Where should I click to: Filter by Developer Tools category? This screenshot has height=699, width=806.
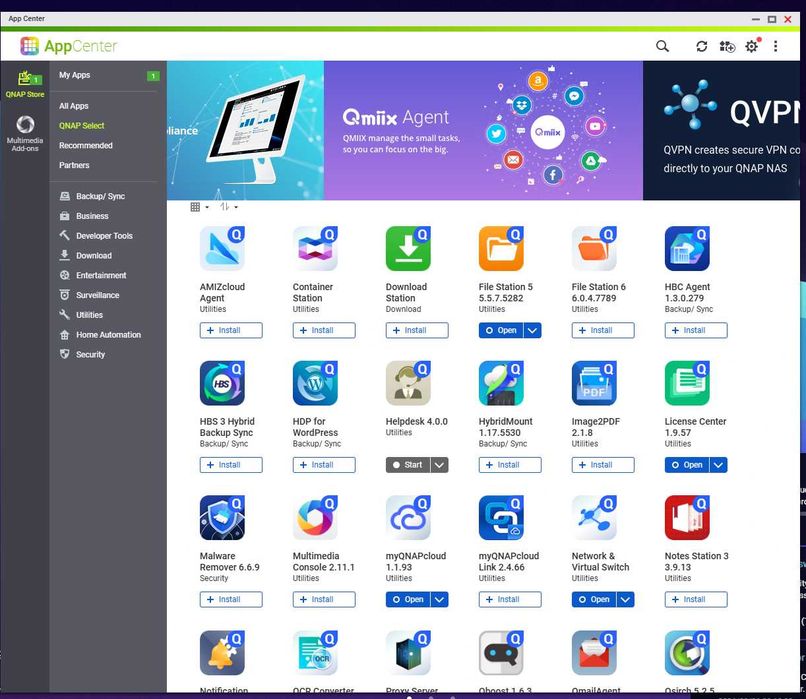[96, 236]
